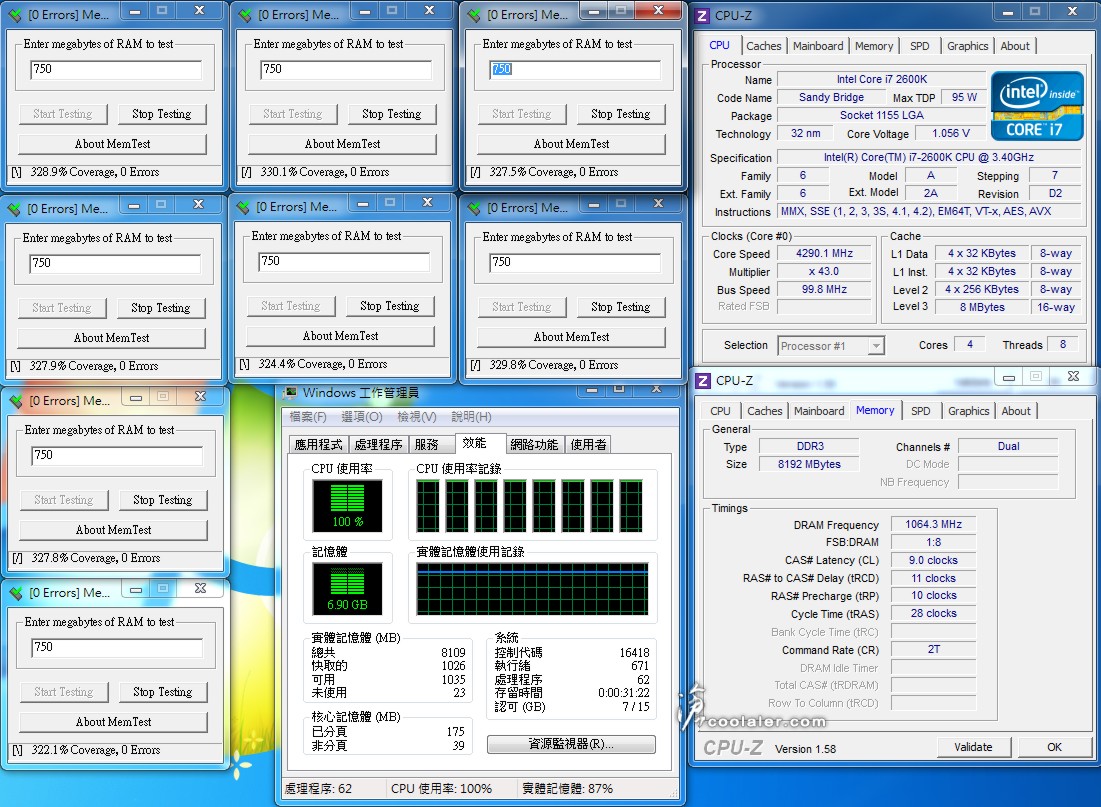
Task: Stop Testing in the 322.1% coverage MemTest window
Action: (163, 692)
